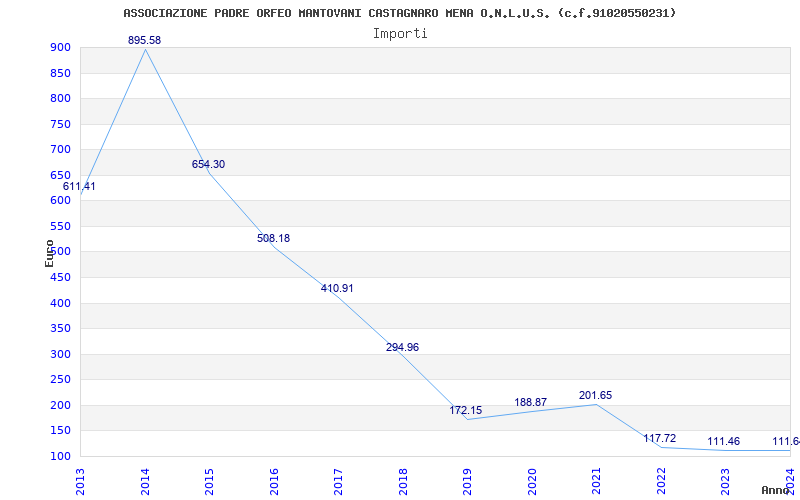Click the 'Euro' y-axis title
800x500 pixels.
pyautogui.click(x=49, y=253)
